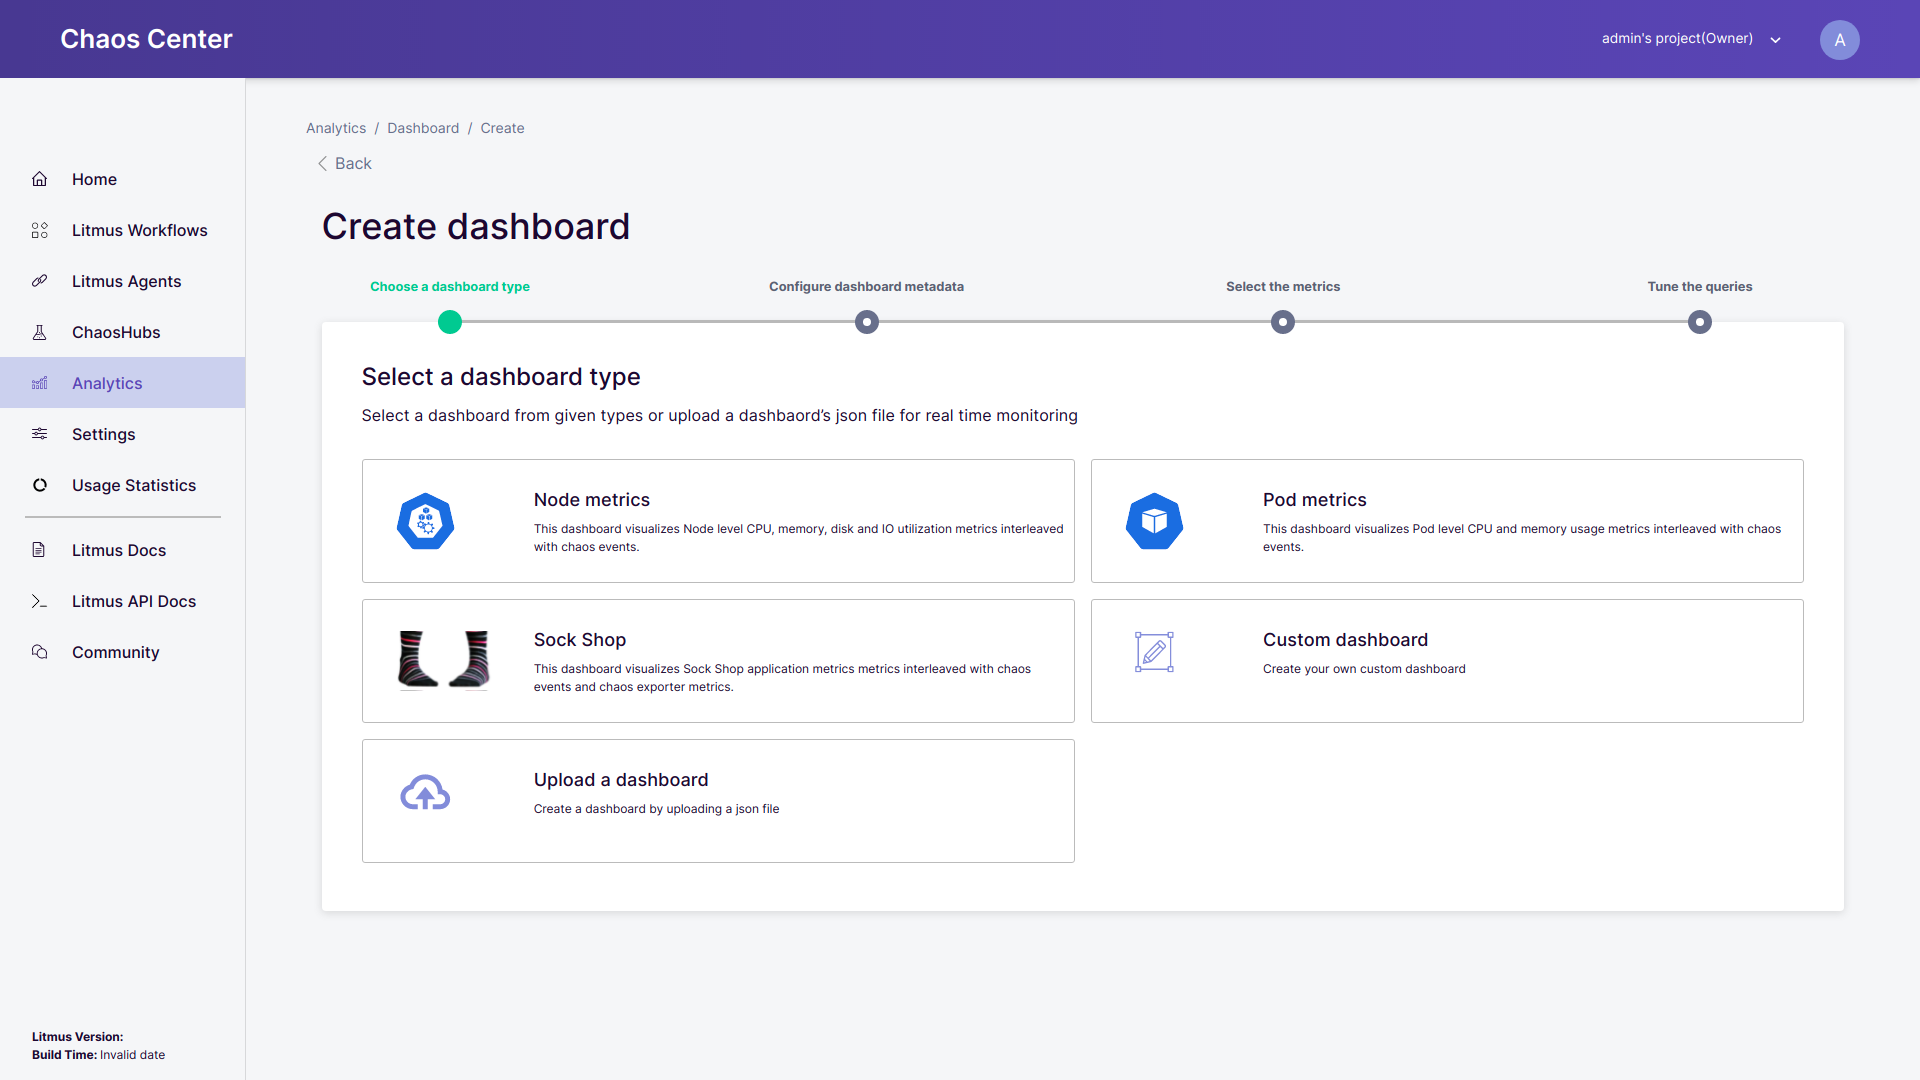This screenshot has height=1080, width=1920.
Task: Open Litmus API Docs link
Action: 134,601
